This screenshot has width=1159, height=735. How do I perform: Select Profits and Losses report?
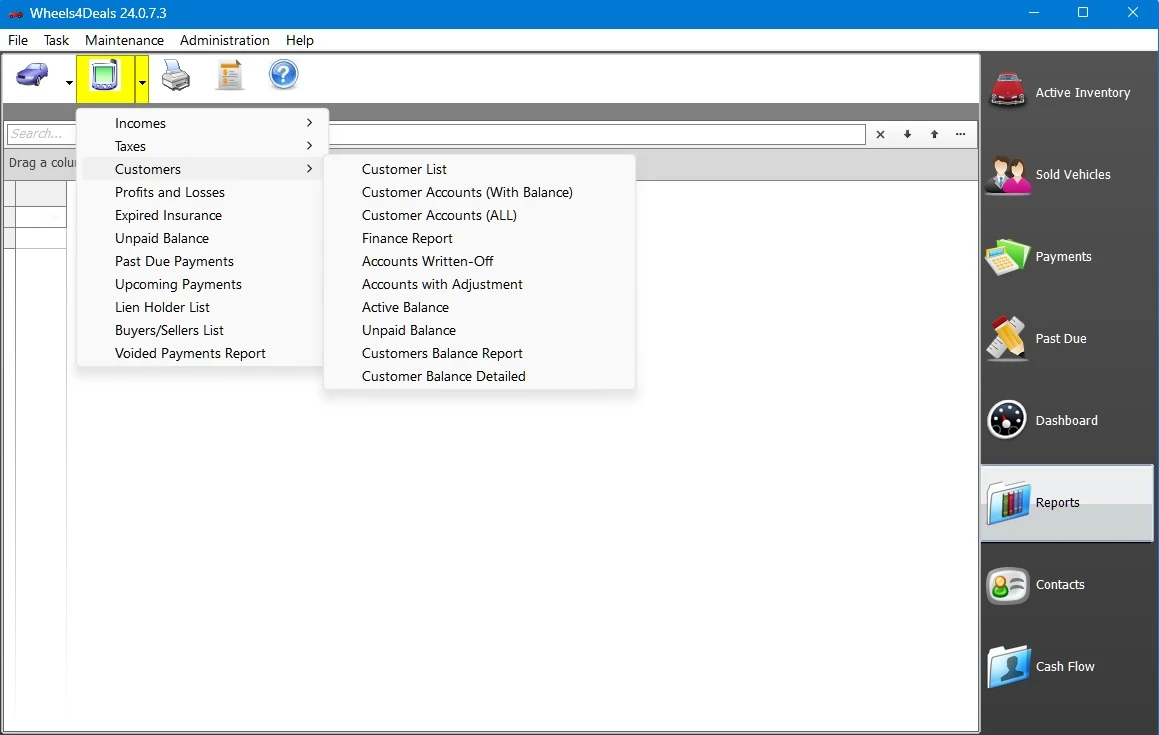170,192
